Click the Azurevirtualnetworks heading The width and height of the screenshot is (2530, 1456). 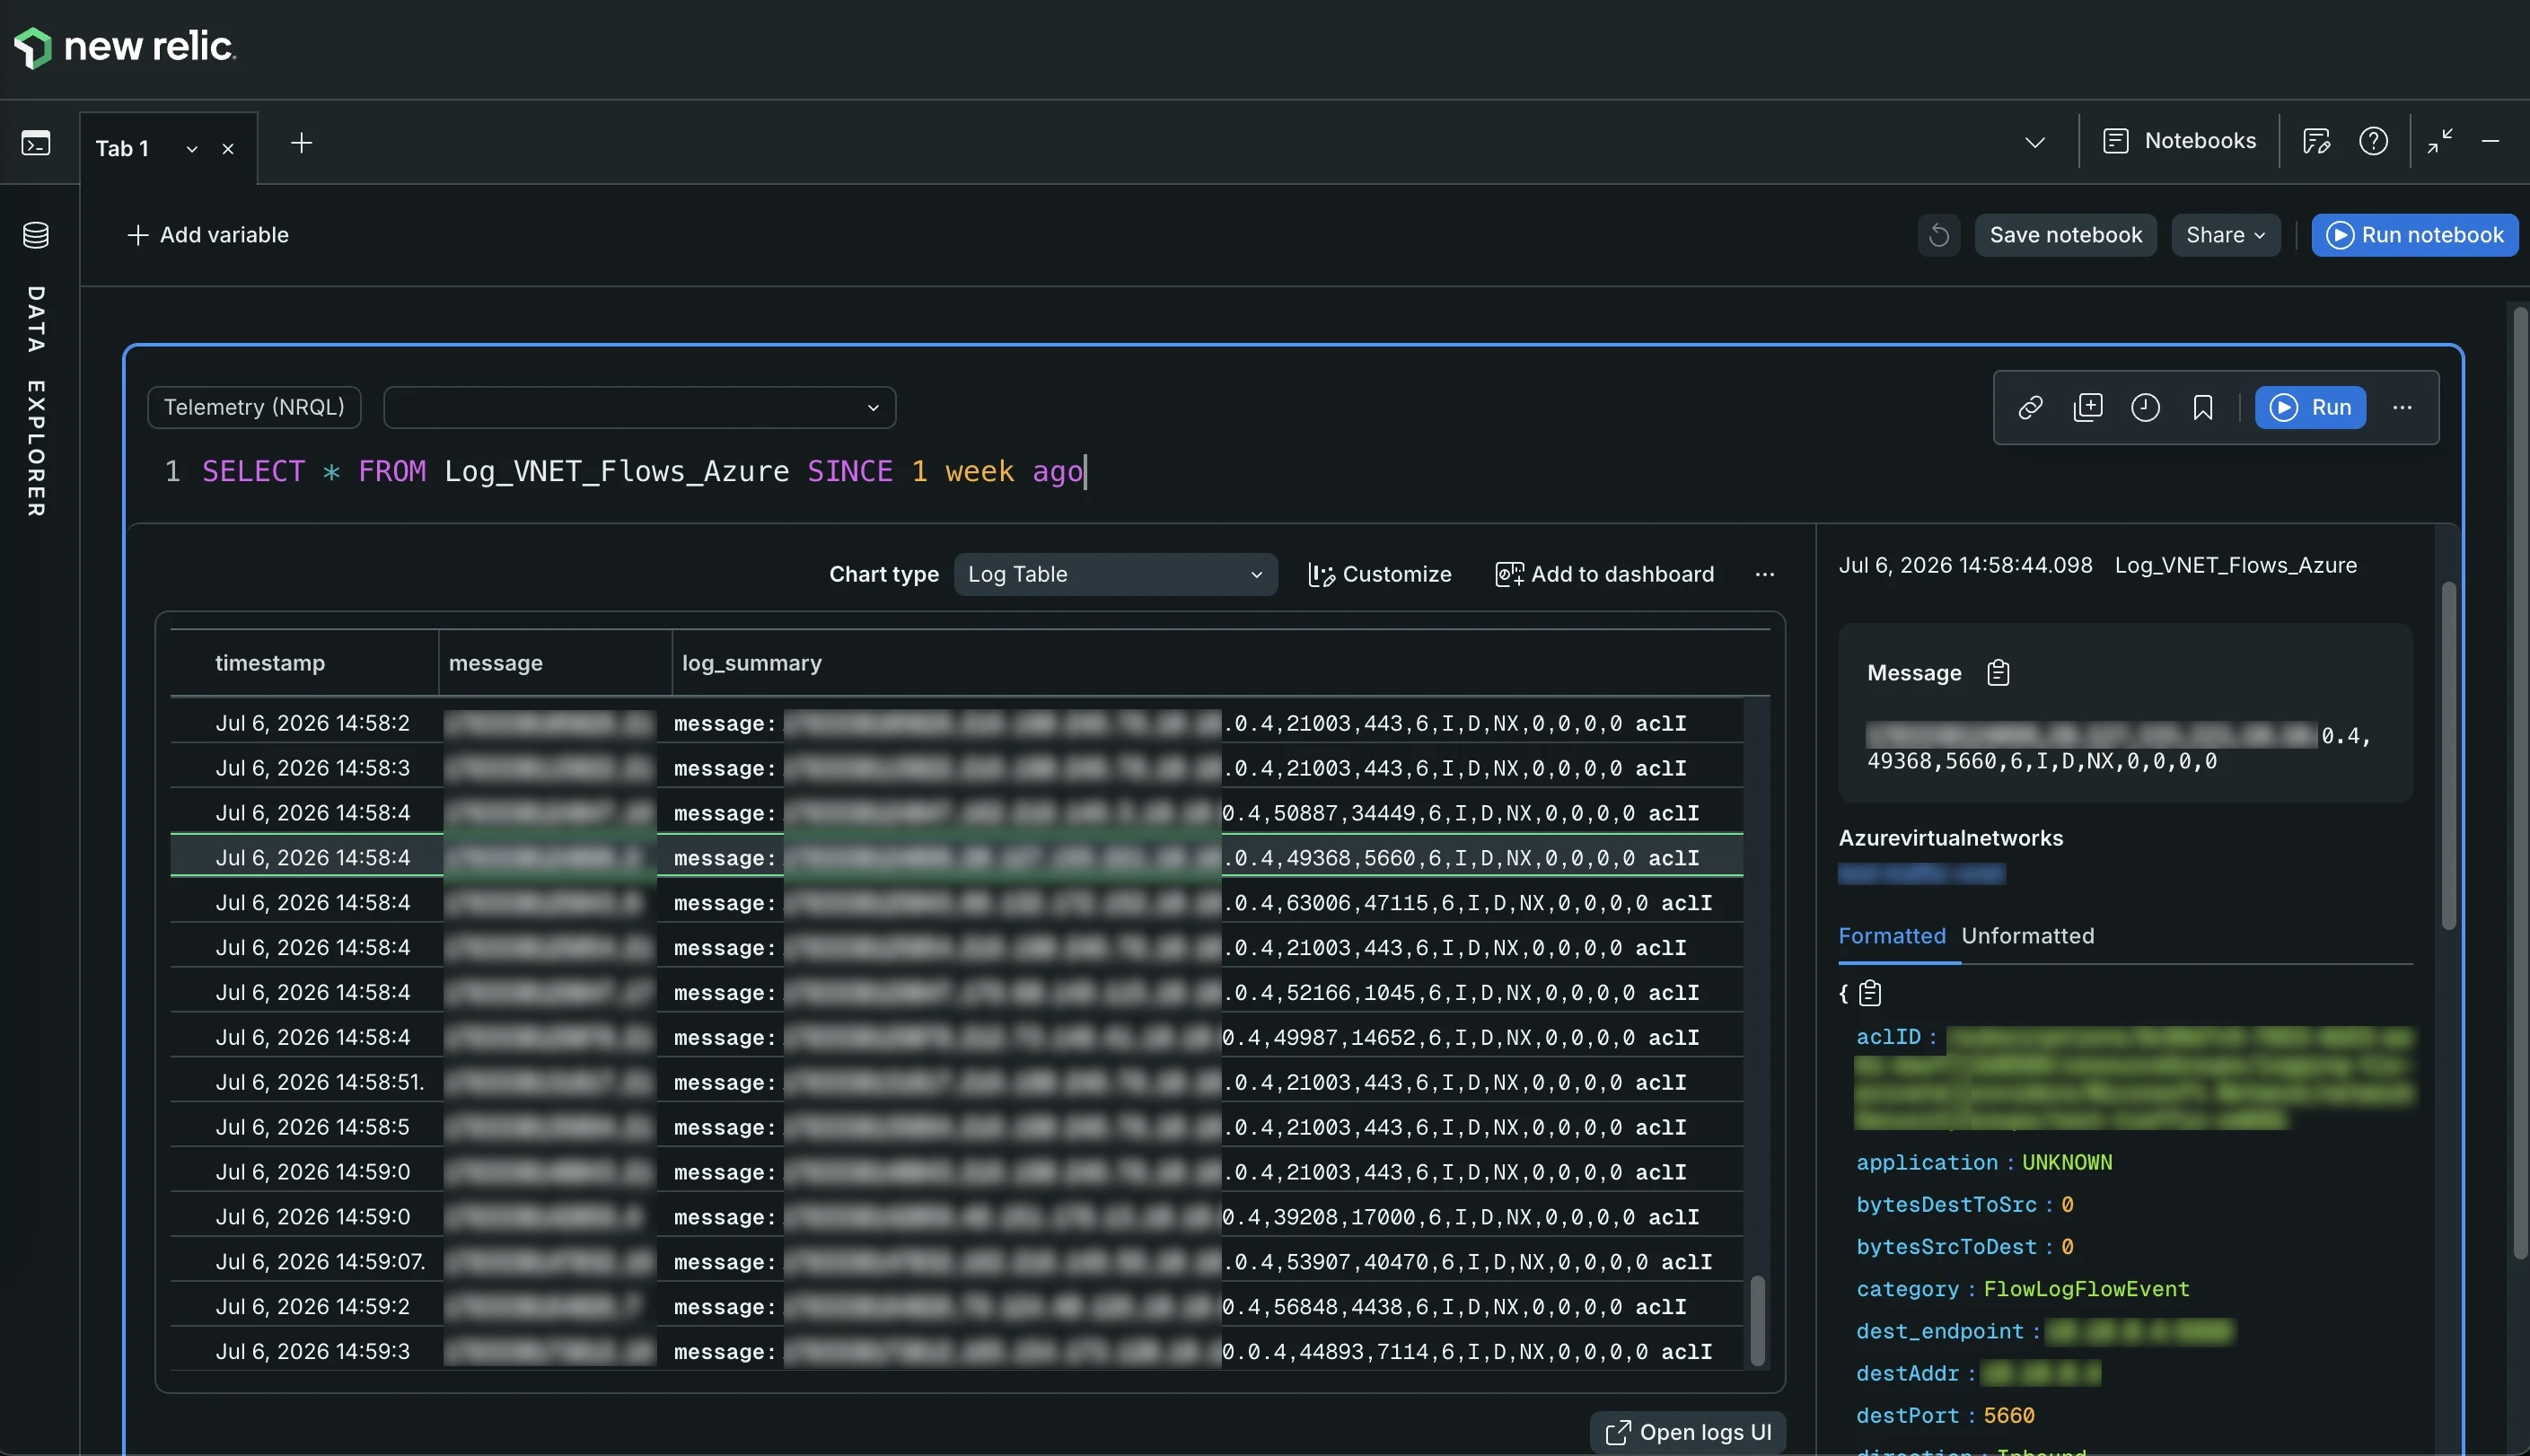tap(1950, 838)
